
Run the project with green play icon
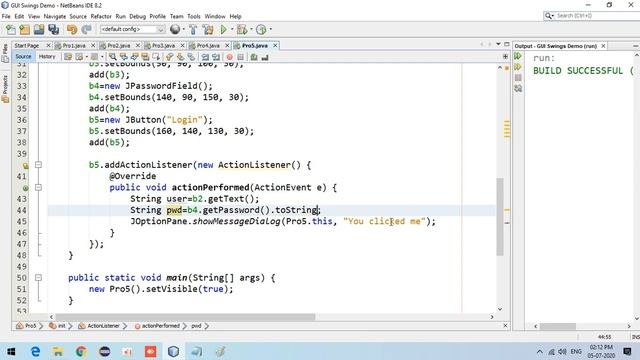tap(223, 29)
